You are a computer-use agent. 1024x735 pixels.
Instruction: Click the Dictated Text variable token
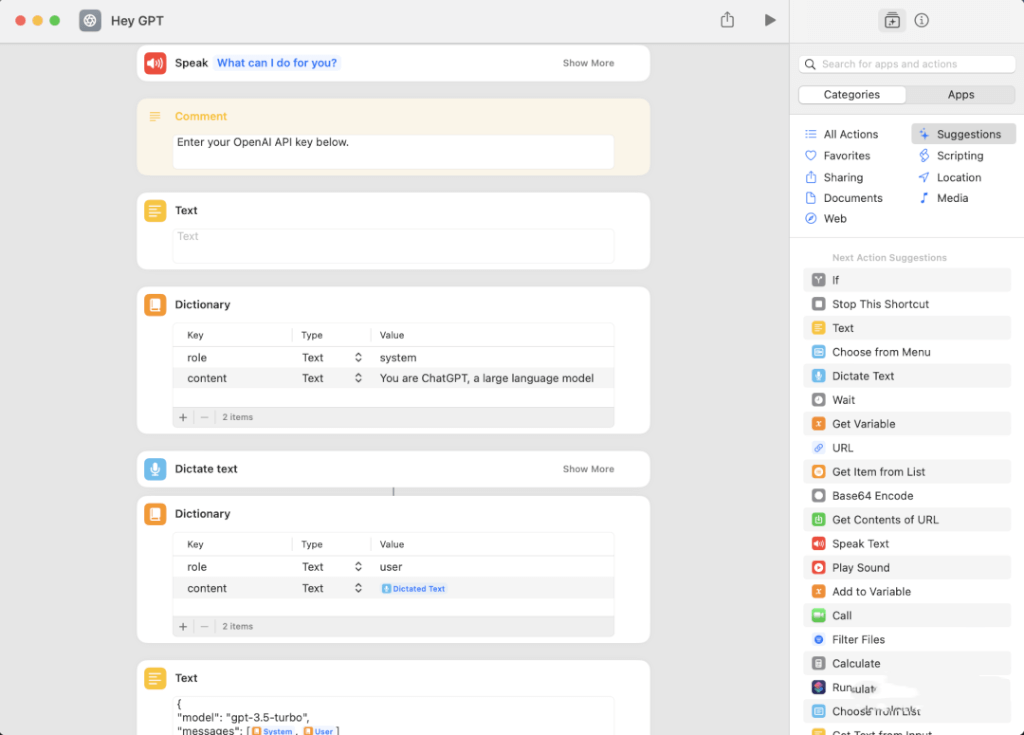413,588
